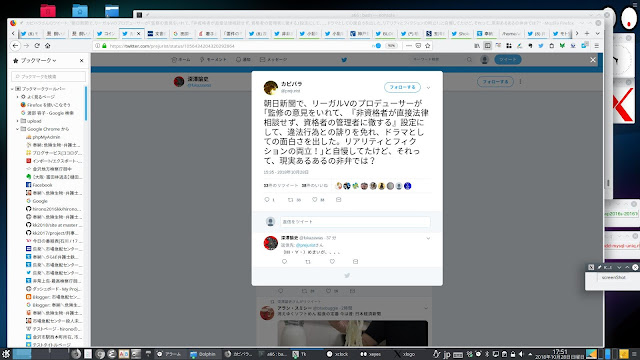
Task: Open the tweet options chevron menu
Action: pos(428,88)
